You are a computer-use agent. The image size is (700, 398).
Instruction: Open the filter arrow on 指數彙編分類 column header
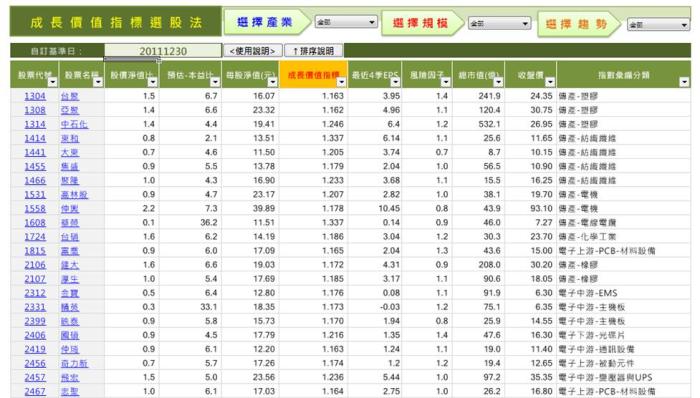coord(684,82)
